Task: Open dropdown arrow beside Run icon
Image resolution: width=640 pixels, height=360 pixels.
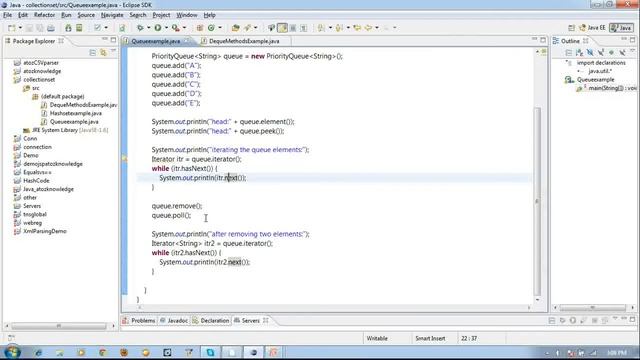Action: (x=166, y=28)
